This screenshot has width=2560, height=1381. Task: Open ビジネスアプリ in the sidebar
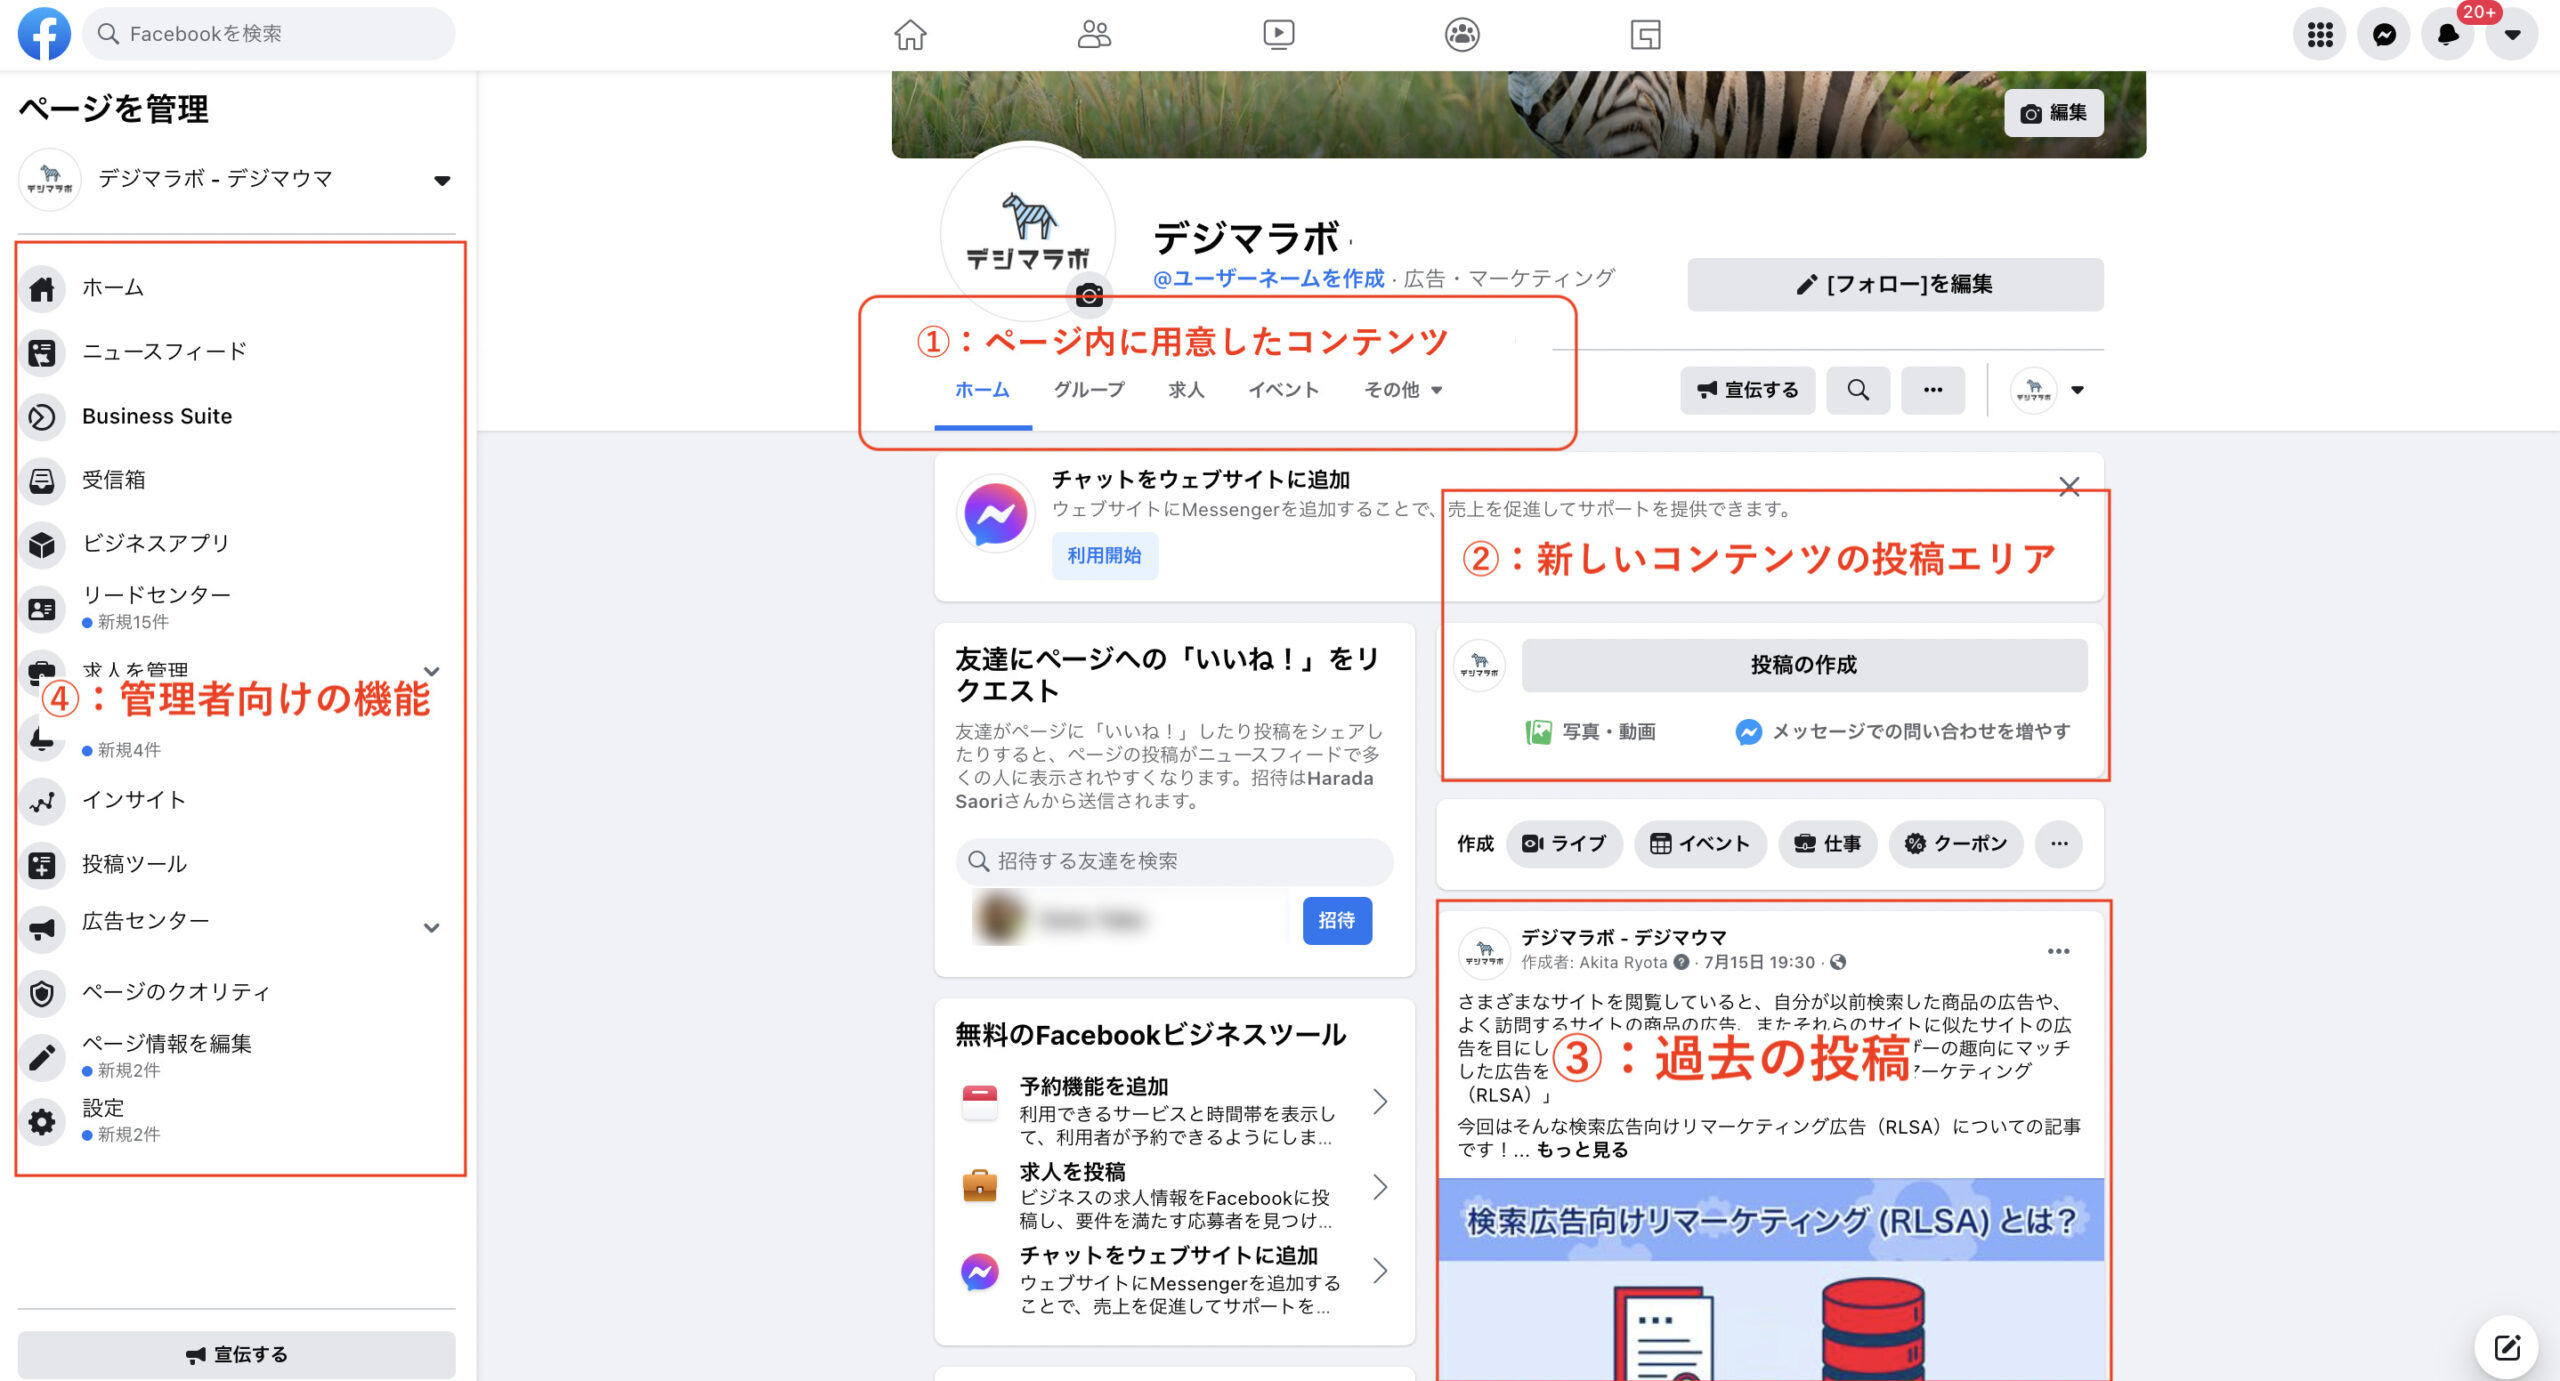point(236,544)
